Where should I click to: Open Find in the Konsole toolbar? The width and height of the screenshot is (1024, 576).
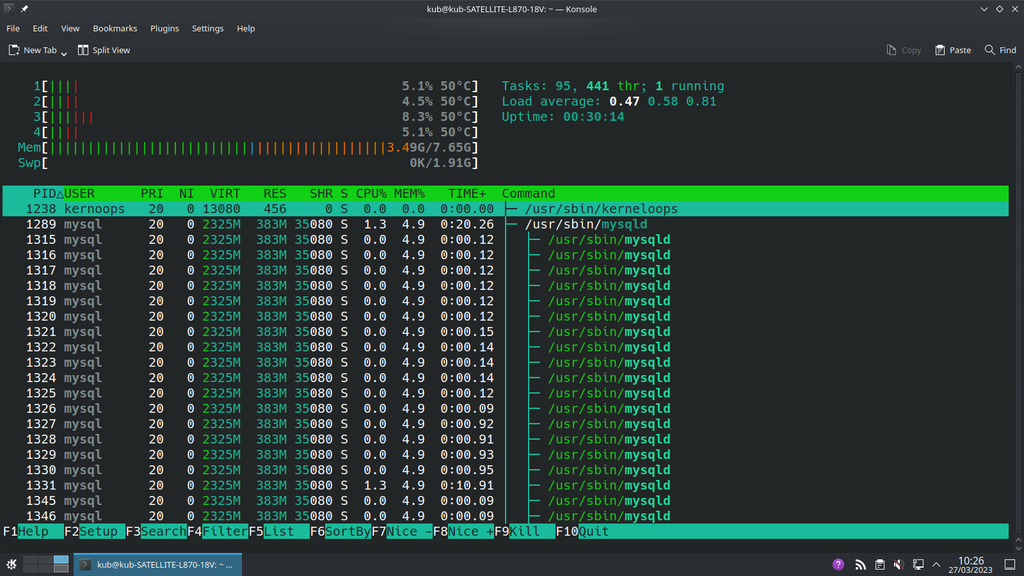(999, 50)
